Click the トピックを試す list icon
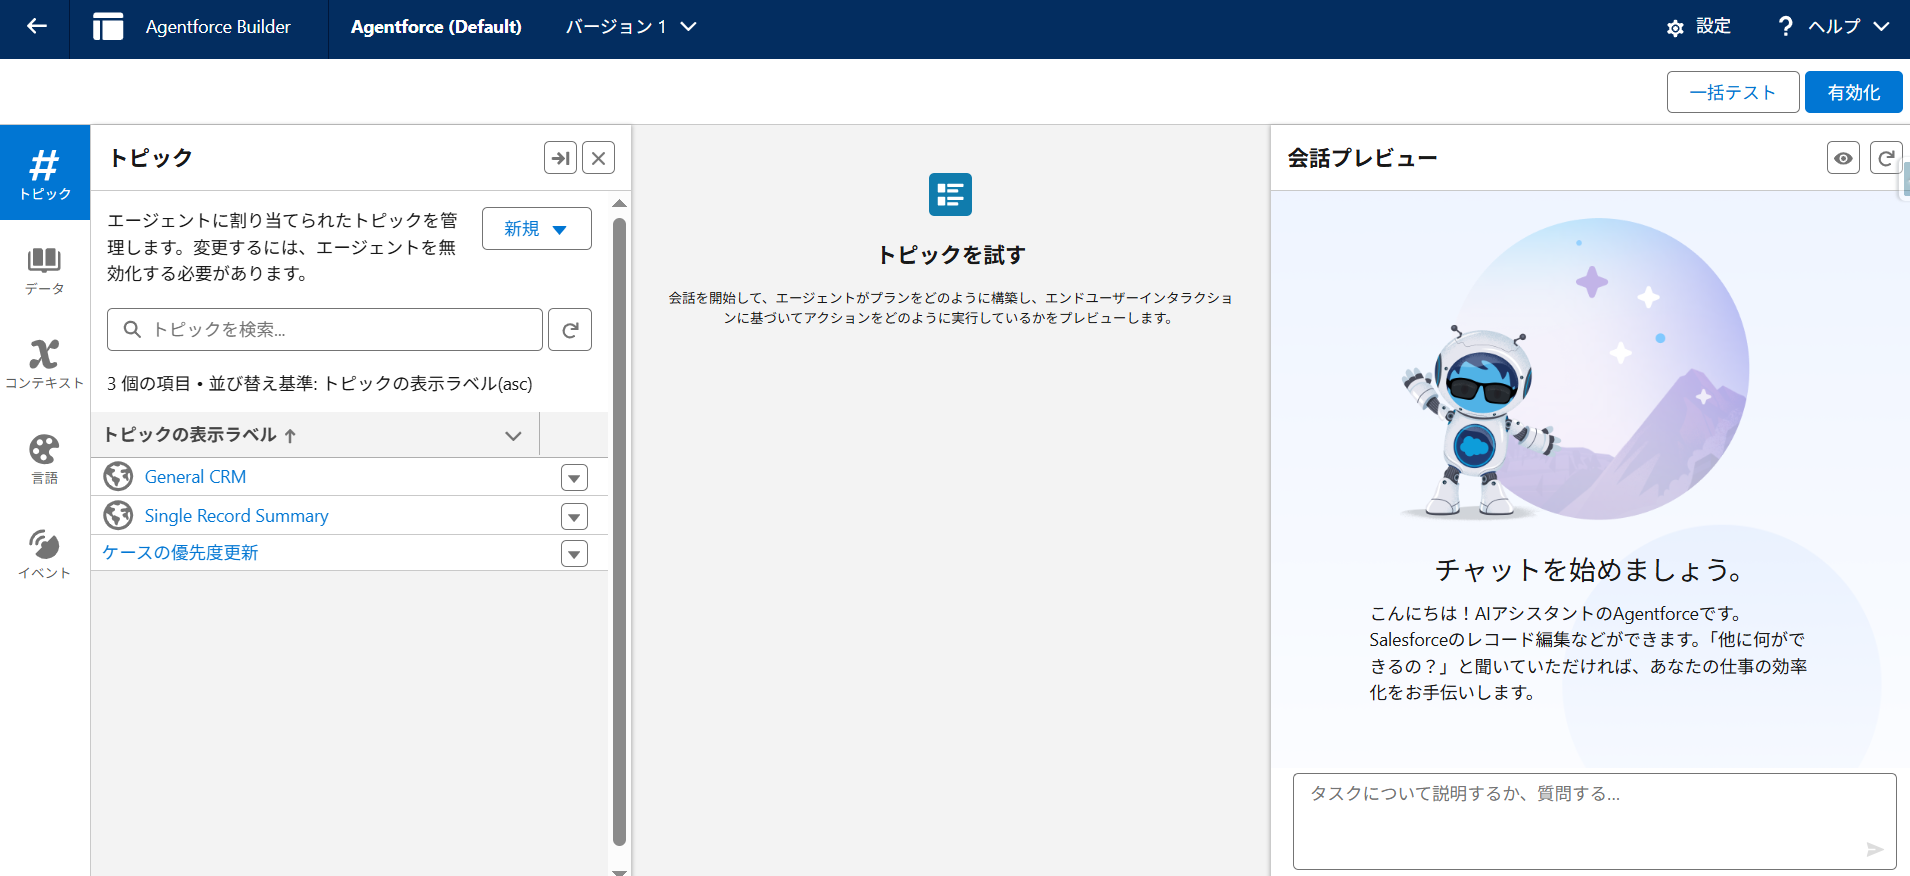Viewport: 1910px width, 876px height. (950, 194)
